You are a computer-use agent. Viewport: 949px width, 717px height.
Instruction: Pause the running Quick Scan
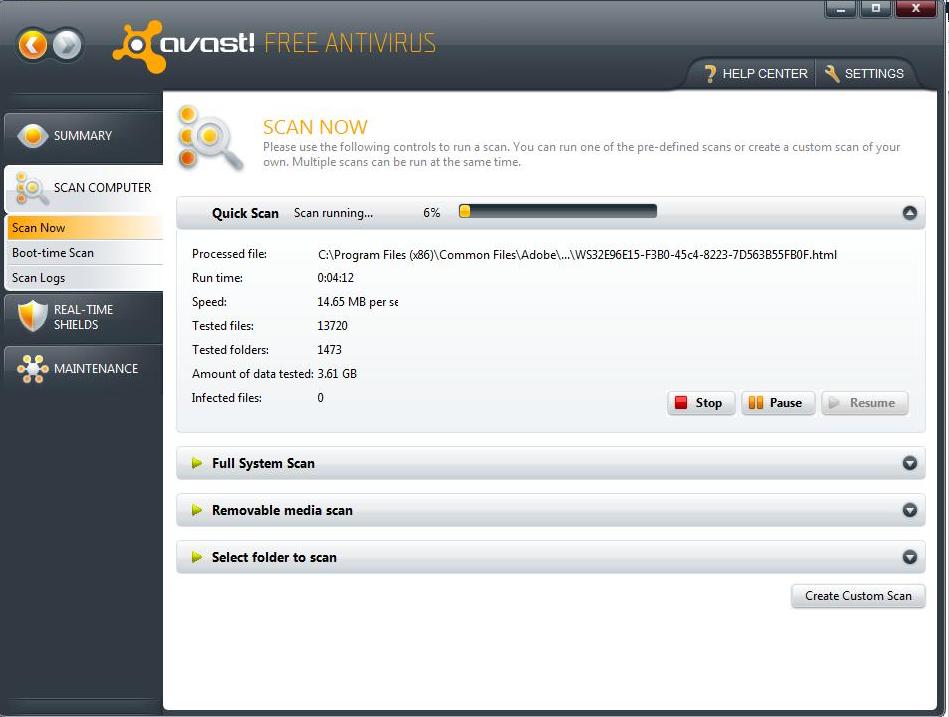(x=778, y=403)
